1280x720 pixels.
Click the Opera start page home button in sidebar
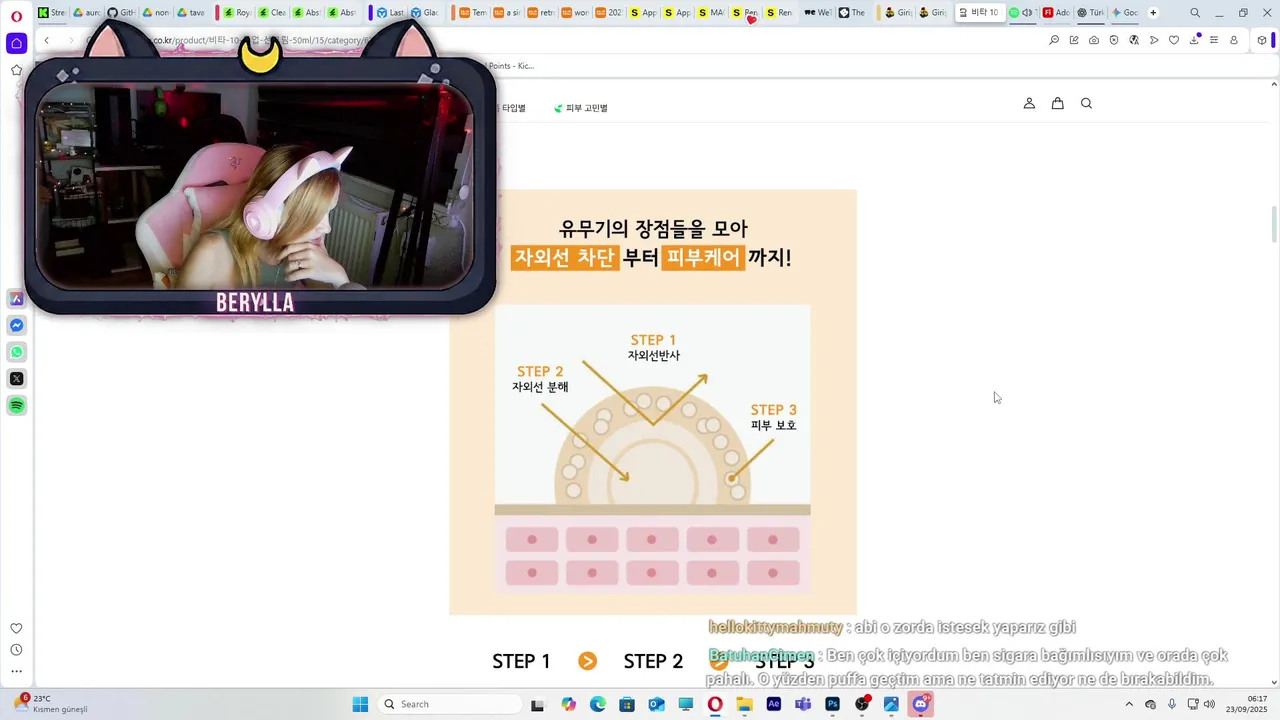[16, 43]
